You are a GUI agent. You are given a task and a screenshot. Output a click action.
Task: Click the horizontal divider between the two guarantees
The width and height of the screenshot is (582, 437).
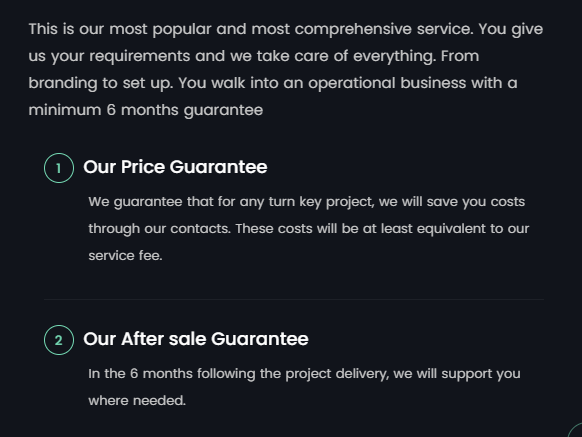click(294, 299)
